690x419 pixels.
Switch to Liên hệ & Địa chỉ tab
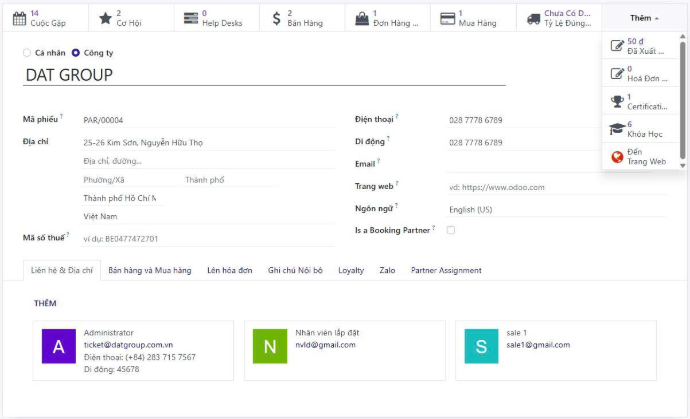coord(62,270)
